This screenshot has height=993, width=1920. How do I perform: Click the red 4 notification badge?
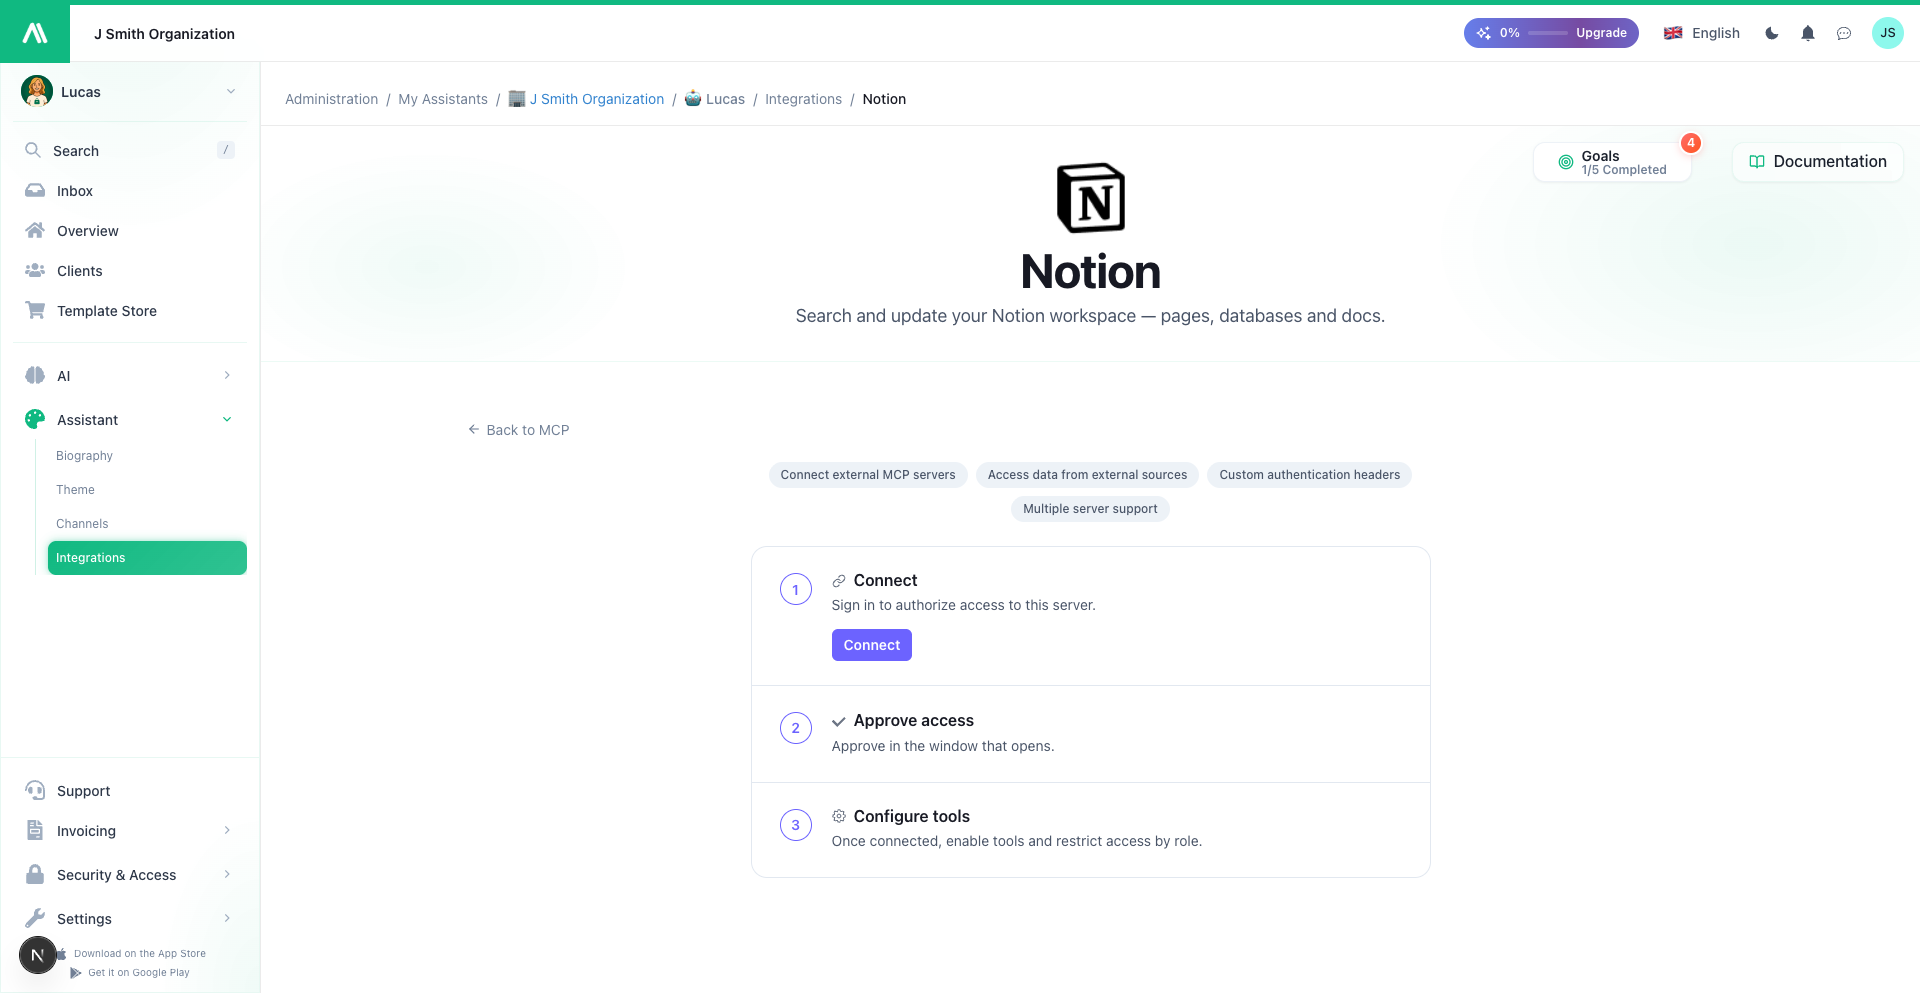tap(1691, 143)
